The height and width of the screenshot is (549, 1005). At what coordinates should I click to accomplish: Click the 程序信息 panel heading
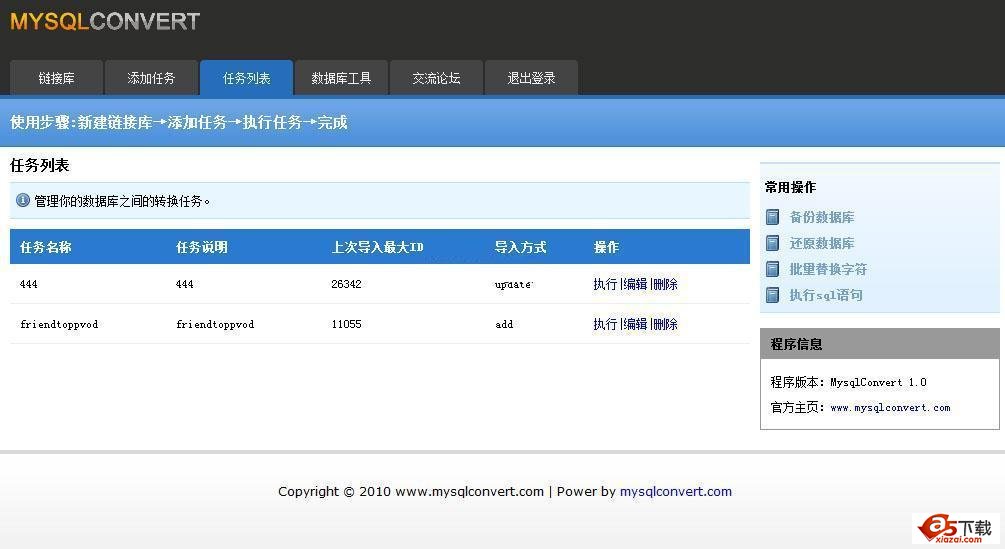(796, 344)
